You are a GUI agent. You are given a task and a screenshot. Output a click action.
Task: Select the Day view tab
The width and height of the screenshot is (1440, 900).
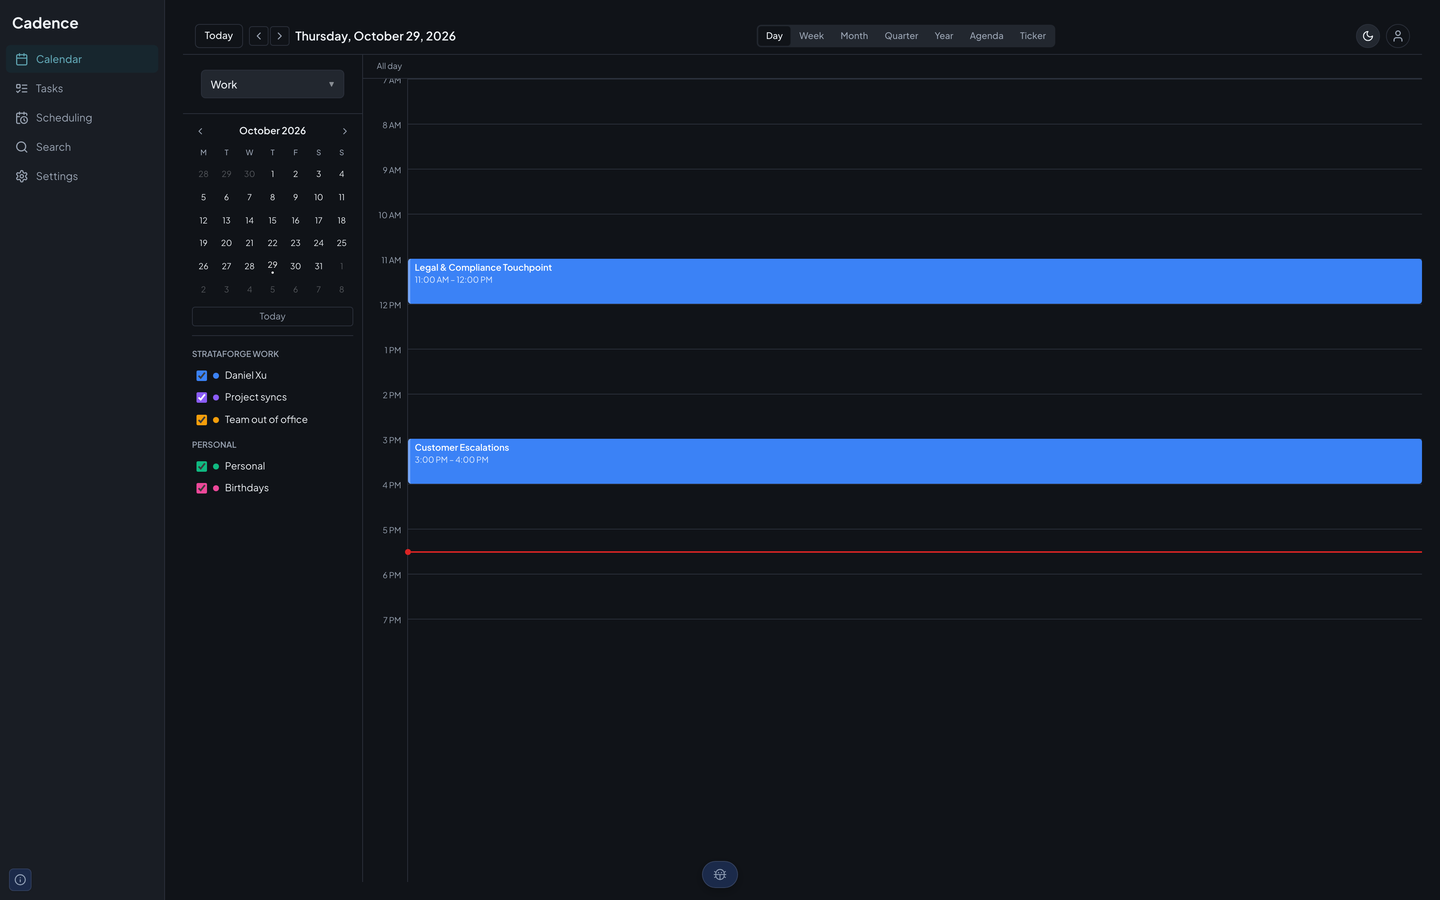(x=774, y=36)
